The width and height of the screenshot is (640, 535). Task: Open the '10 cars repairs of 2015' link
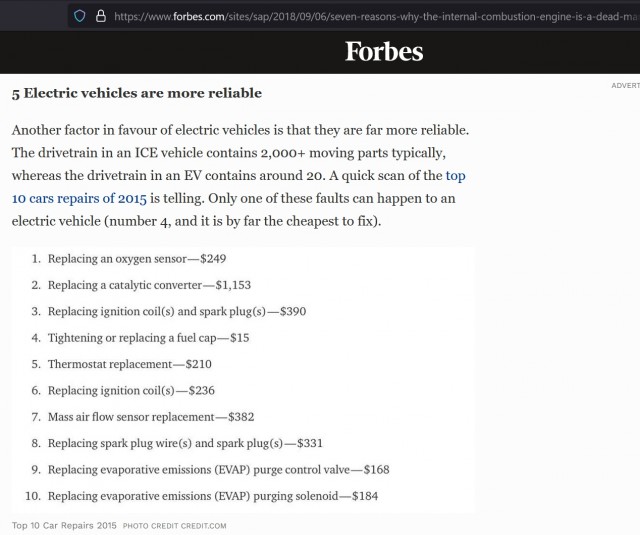pyautogui.click(x=79, y=198)
